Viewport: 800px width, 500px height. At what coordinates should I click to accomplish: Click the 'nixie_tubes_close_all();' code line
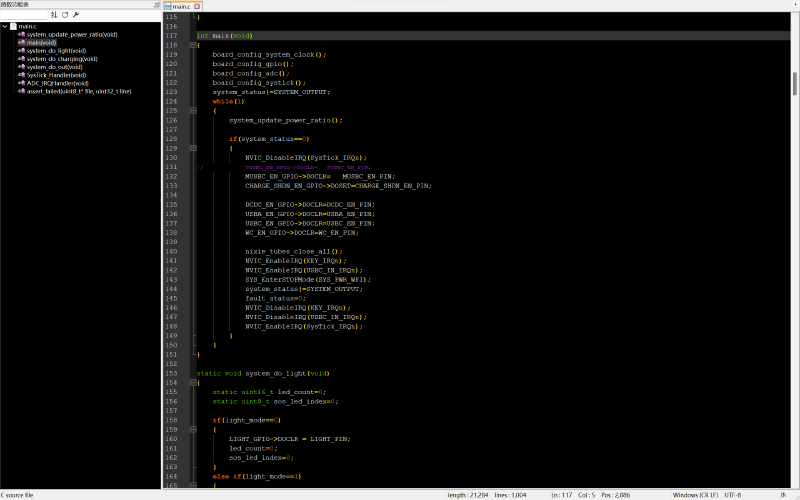coord(294,252)
